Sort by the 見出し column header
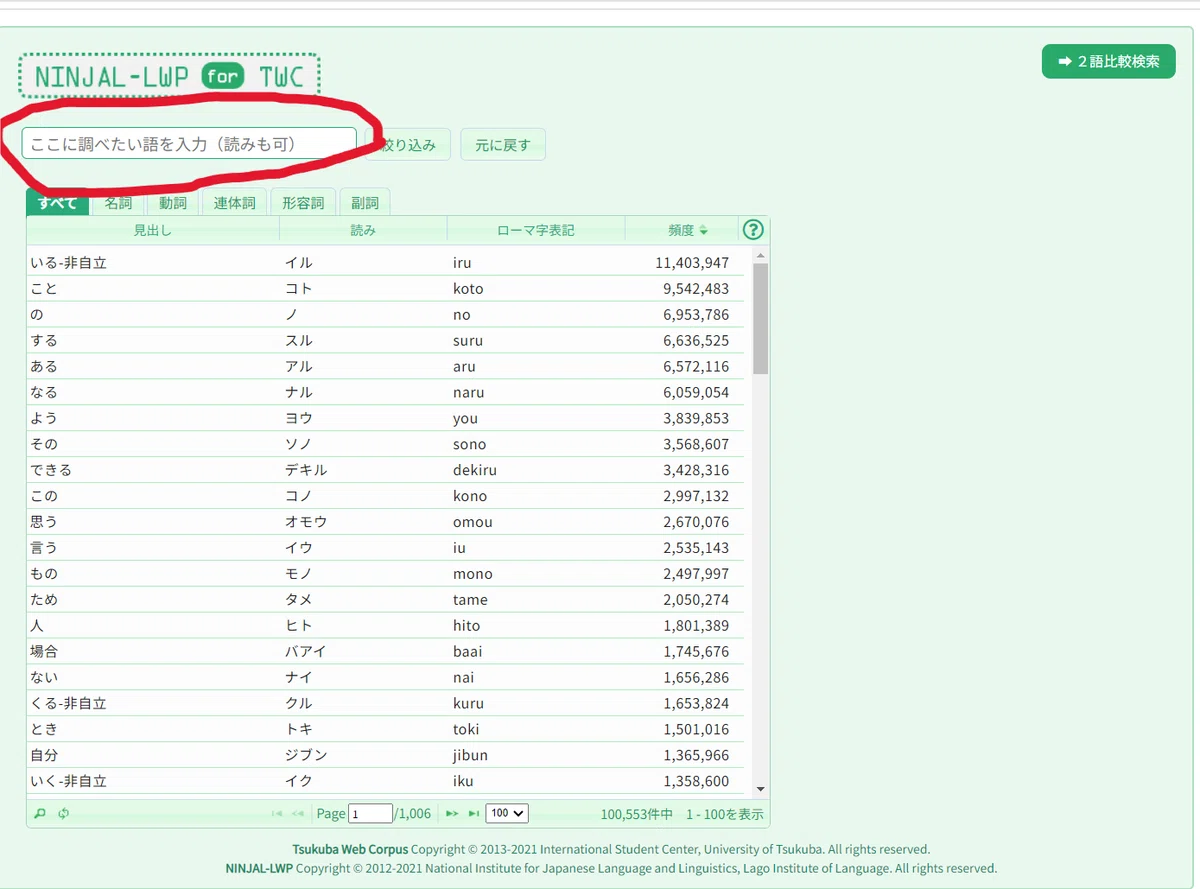Image resolution: width=1200 pixels, height=889 pixels. coord(153,230)
